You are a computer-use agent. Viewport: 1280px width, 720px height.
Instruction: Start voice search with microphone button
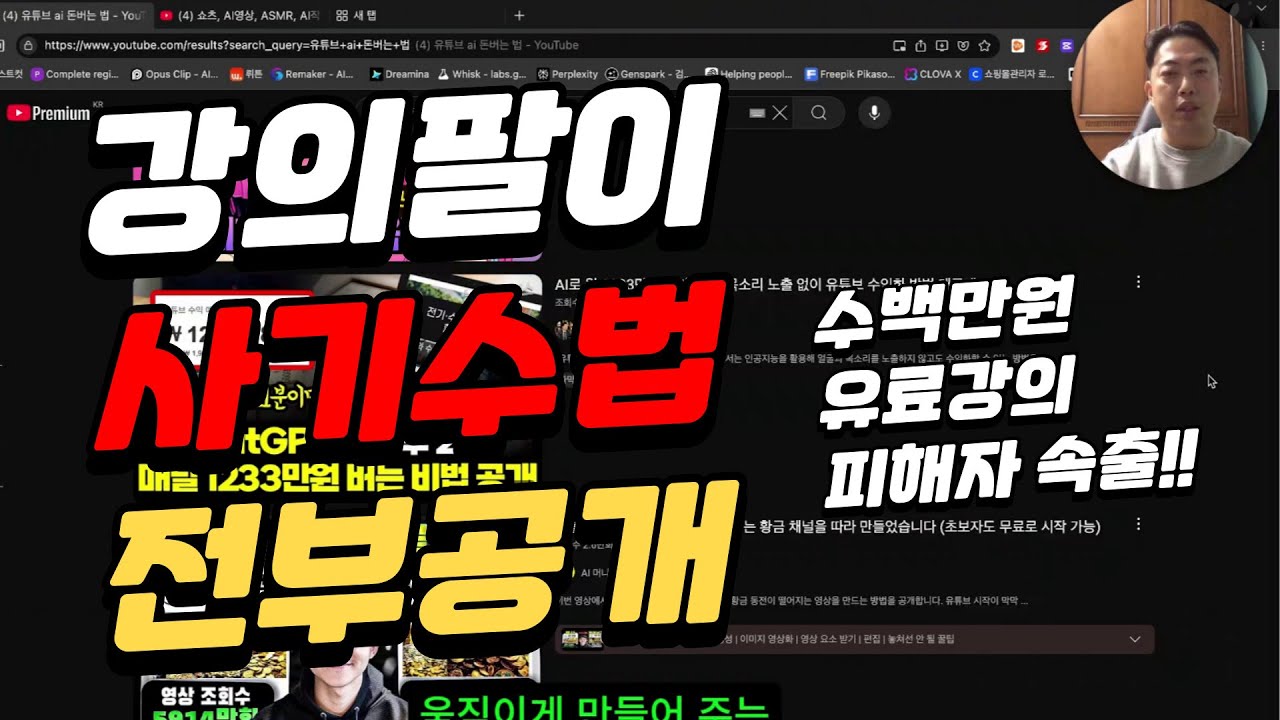pyautogui.click(x=874, y=113)
